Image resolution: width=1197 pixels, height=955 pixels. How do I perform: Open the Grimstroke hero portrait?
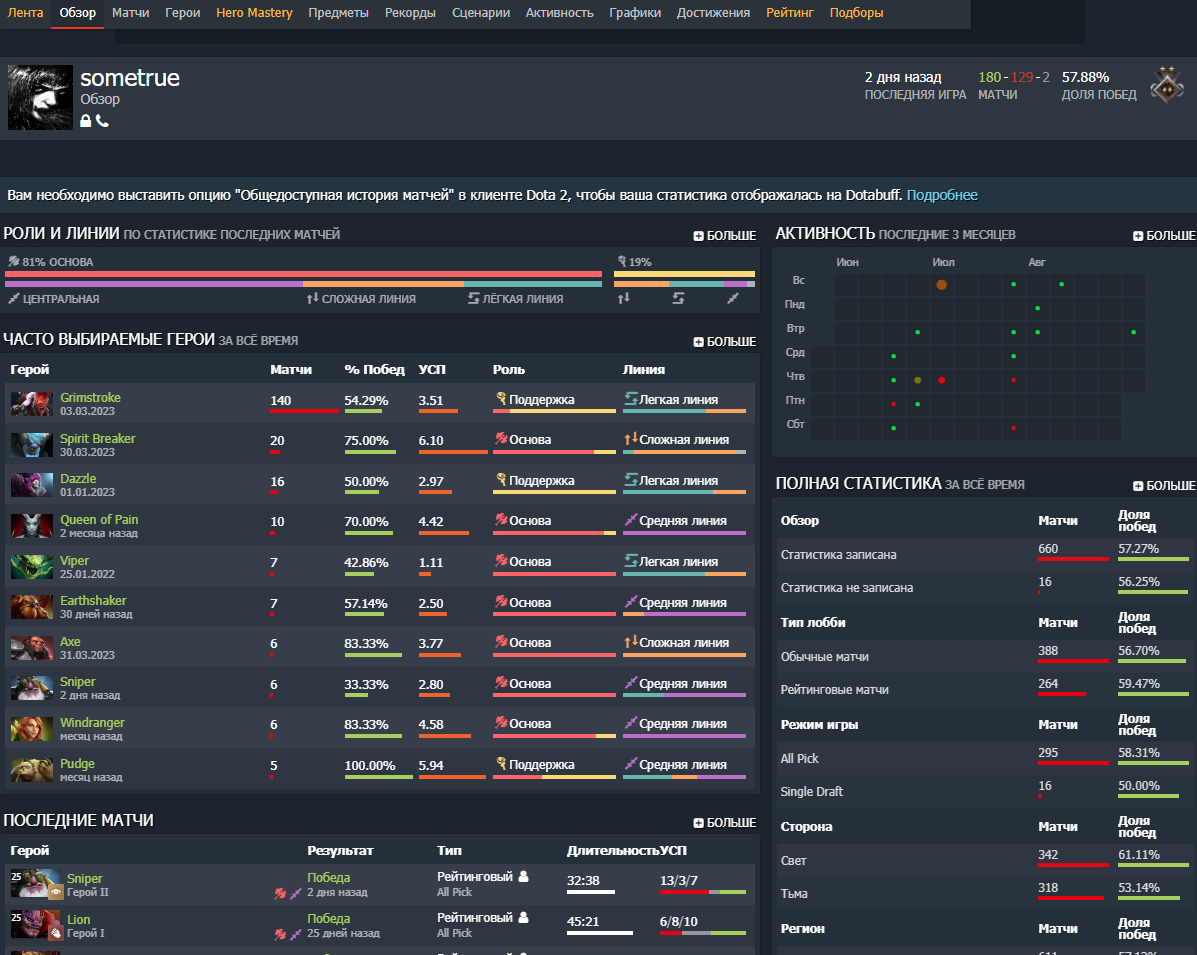32,404
